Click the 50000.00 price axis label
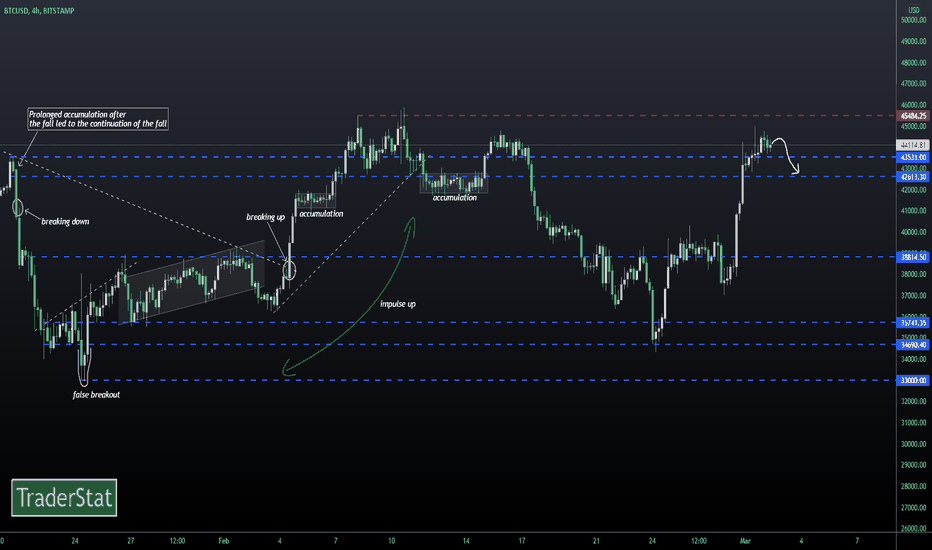 point(914,20)
